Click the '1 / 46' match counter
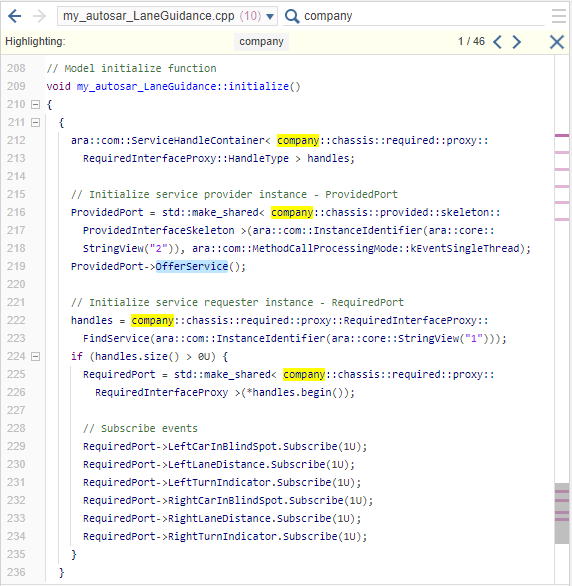 [x=471, y=41]
